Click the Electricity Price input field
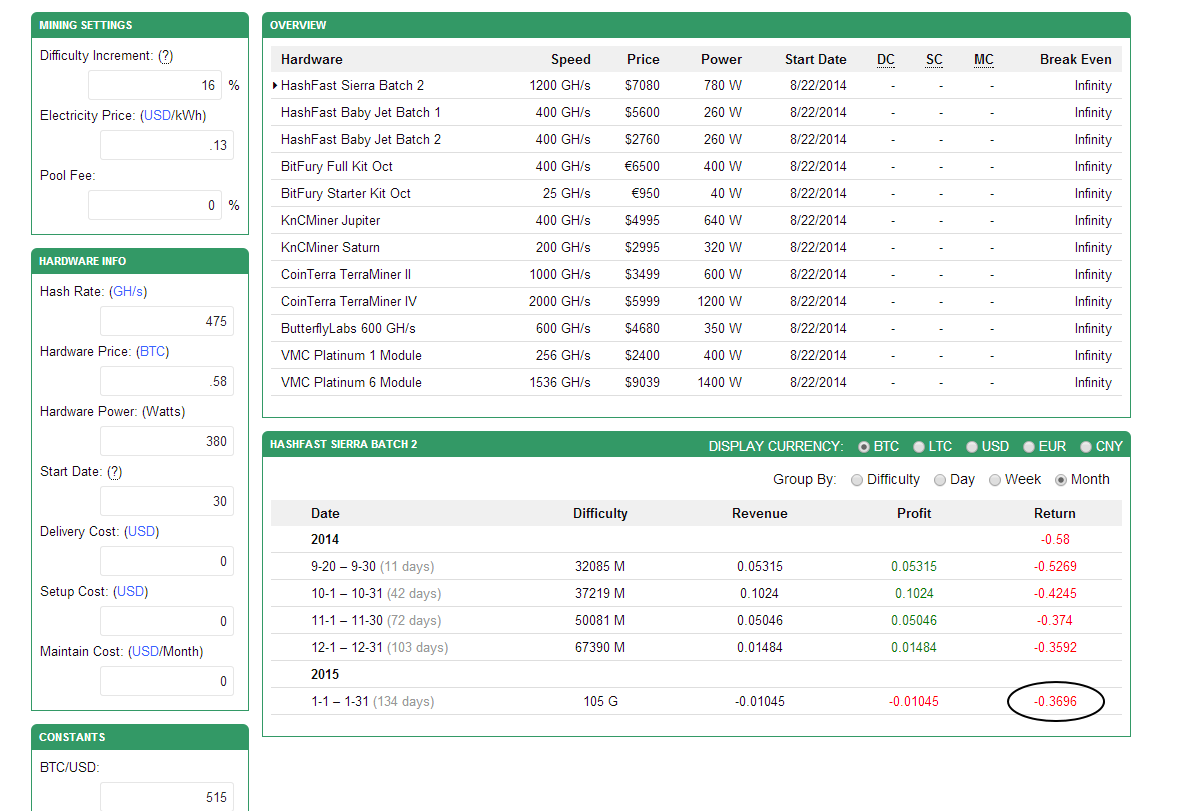Viewport: 1184px width, 811px height. 167,145
